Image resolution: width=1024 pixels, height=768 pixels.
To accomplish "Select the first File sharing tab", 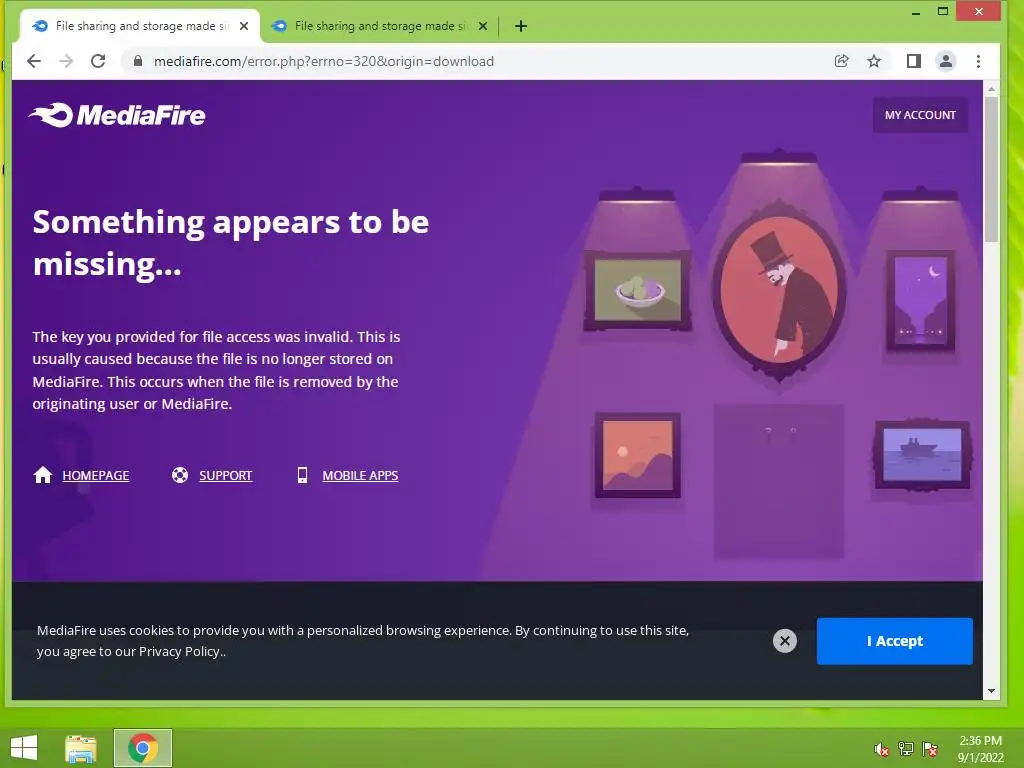I will pyautogui.click(x=140, y=26).
